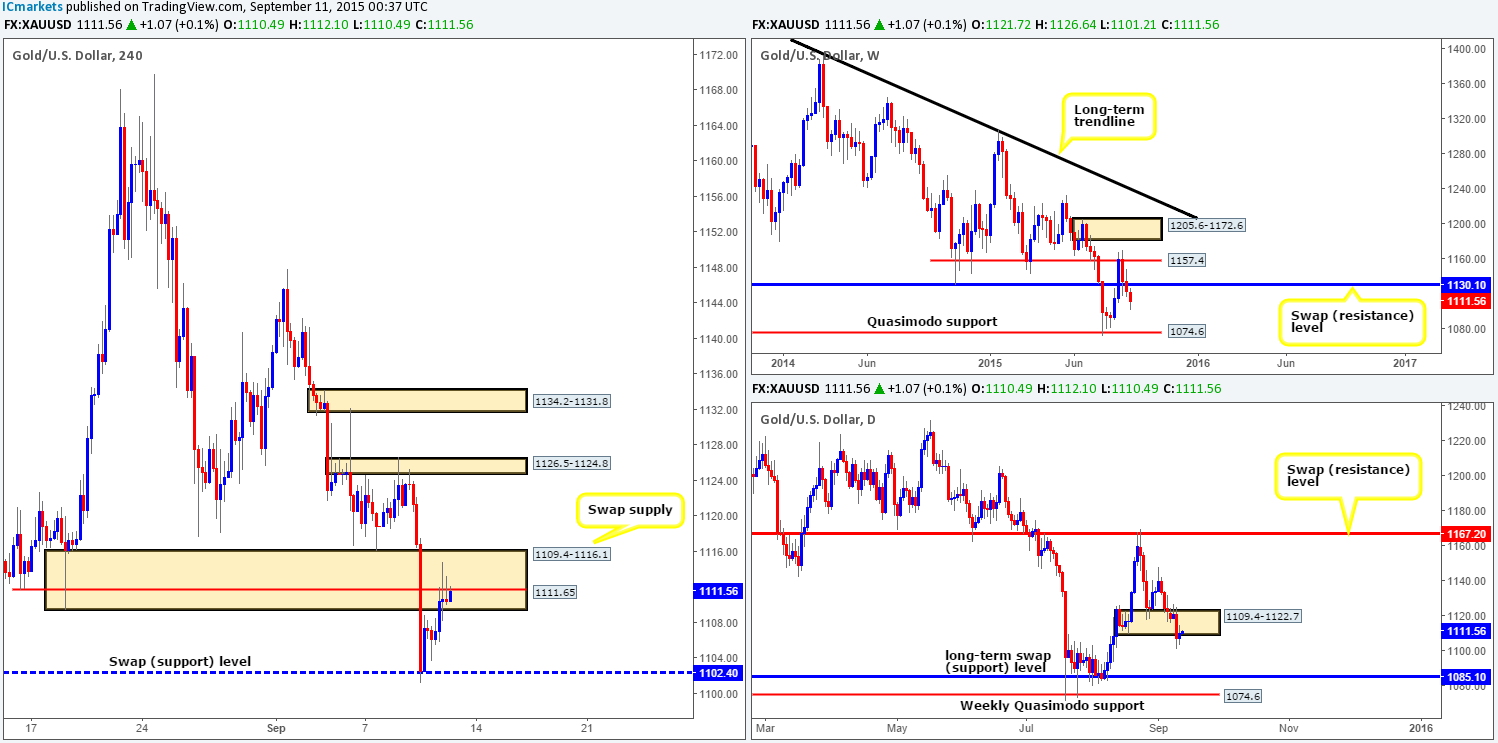This screenshot has width=1498, height=743.
Task: Click the 'Nov' label on daily time axis
Action: coord(1288,727)
